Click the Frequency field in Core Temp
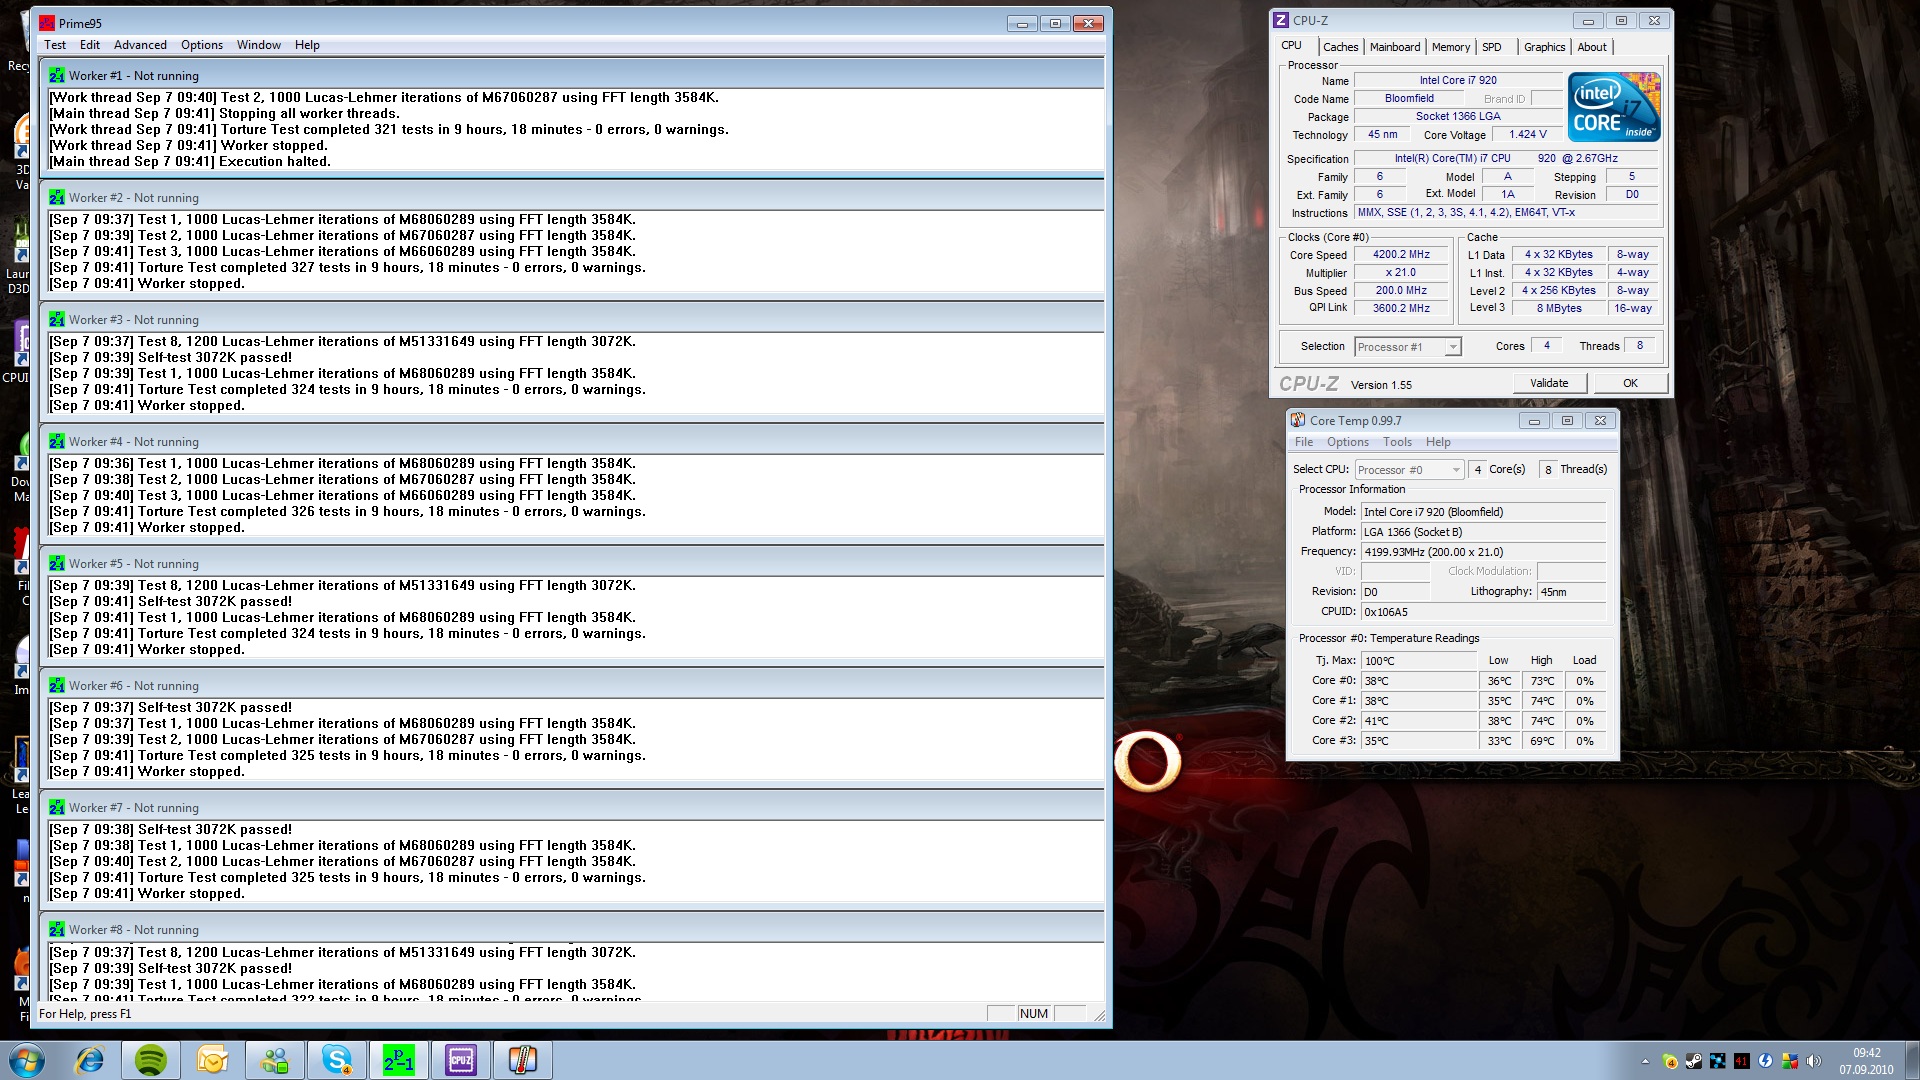 pos(1483,552)
